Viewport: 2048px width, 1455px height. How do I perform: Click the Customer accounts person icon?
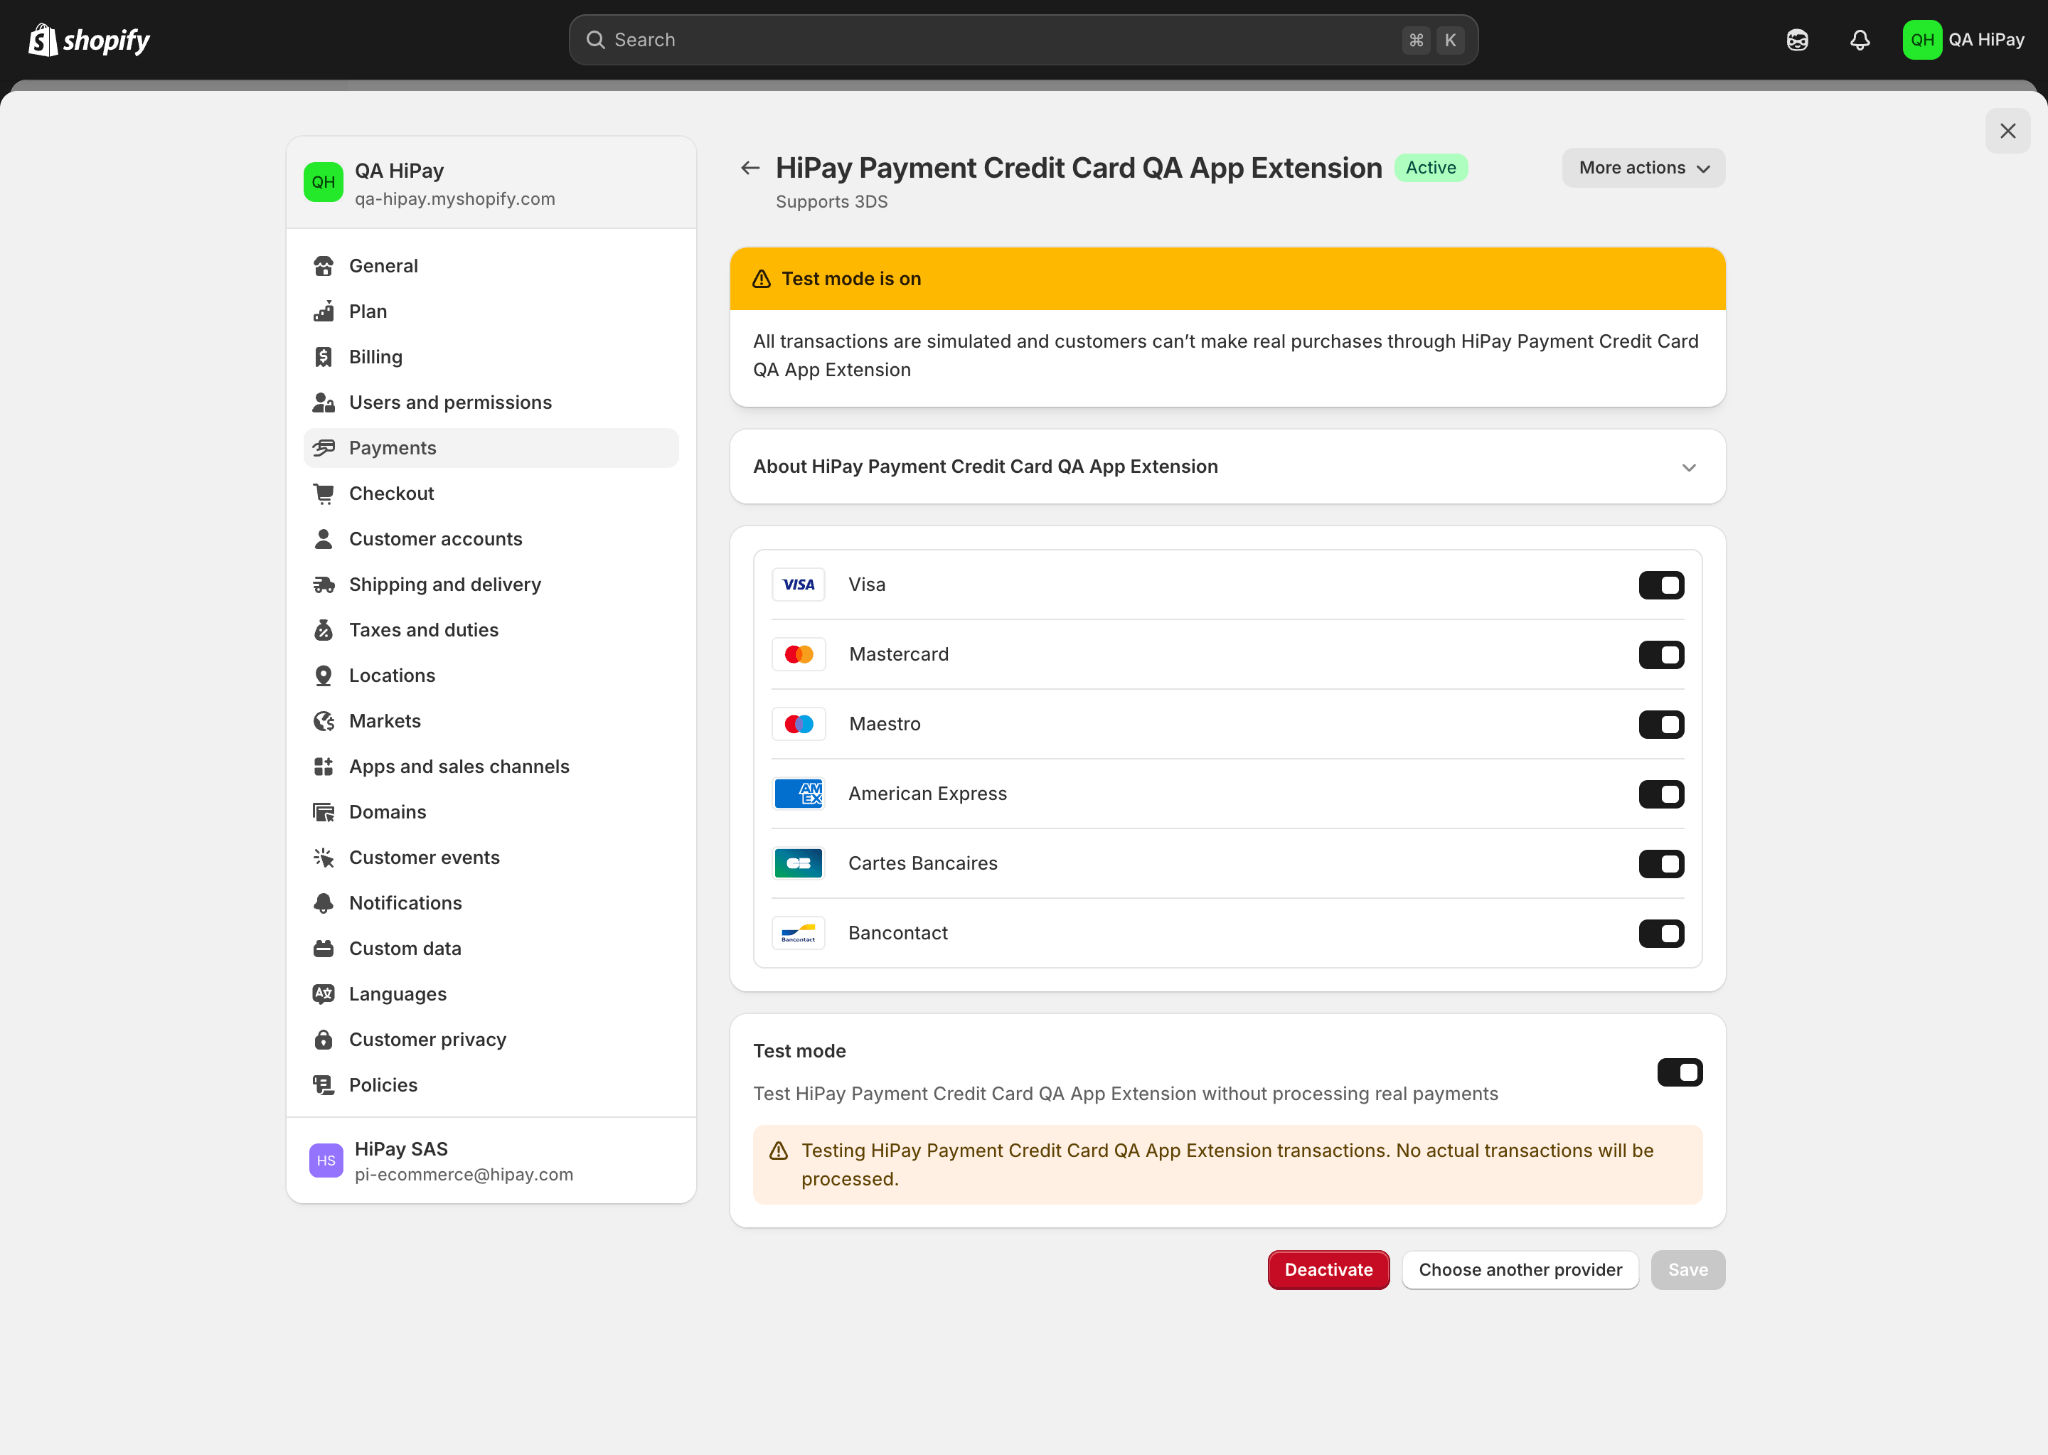coord(323,539)
